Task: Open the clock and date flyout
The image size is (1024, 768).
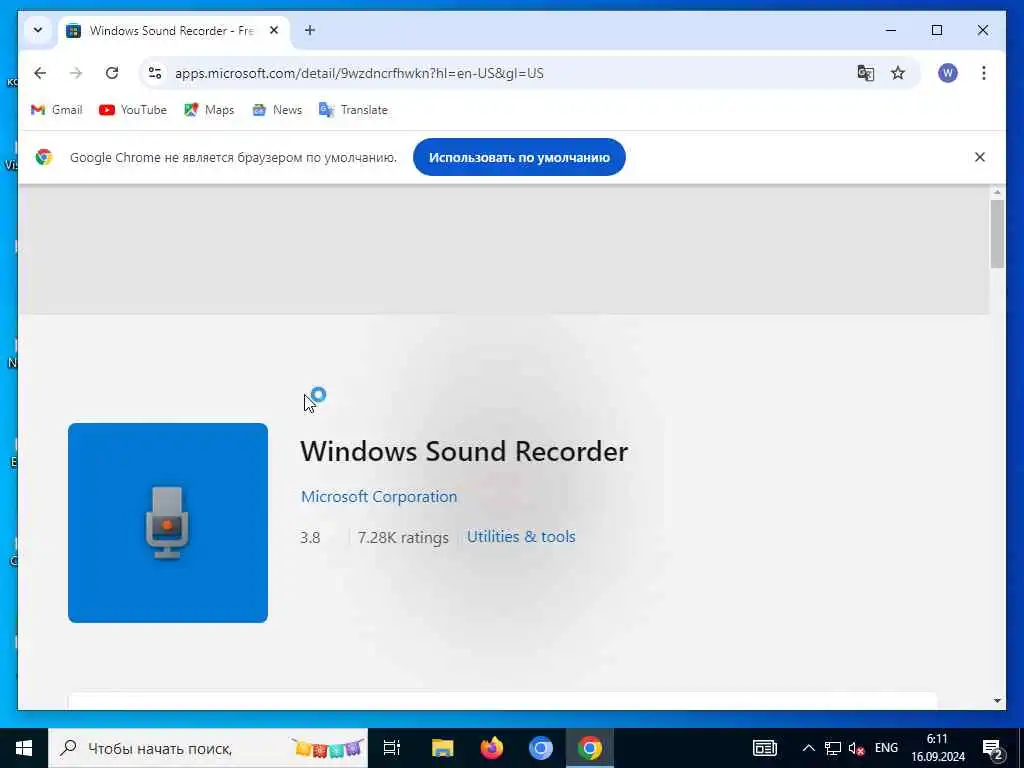Action: coord(938,748)
